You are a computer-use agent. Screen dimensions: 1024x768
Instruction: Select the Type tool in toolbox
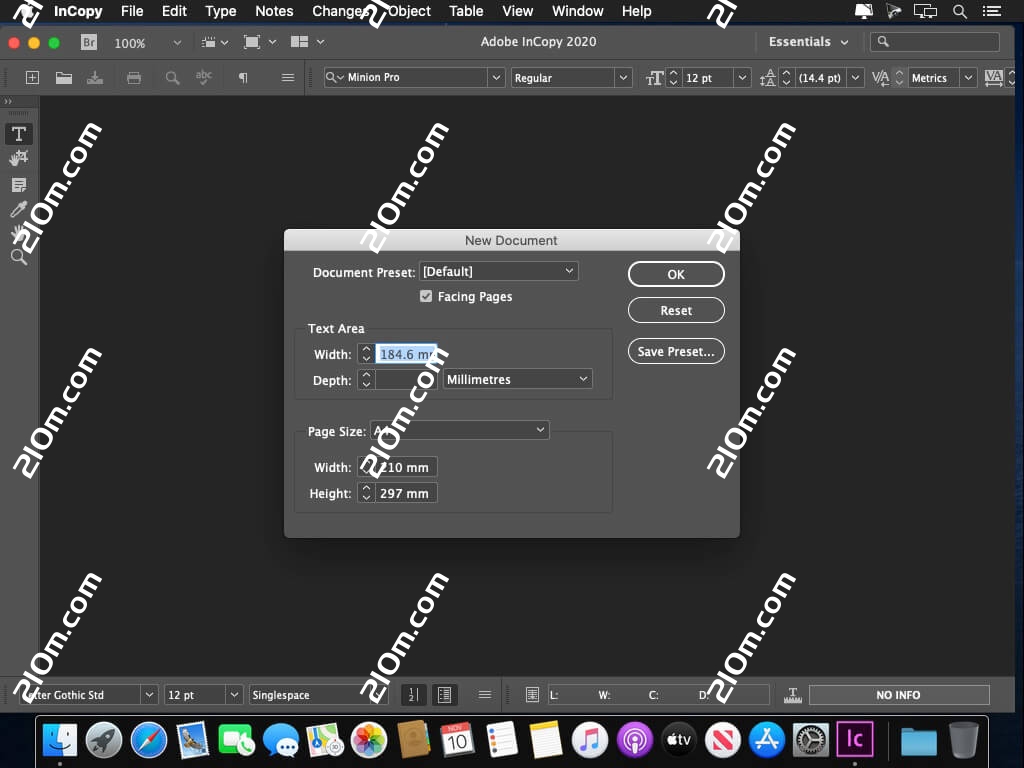[18, 134]
